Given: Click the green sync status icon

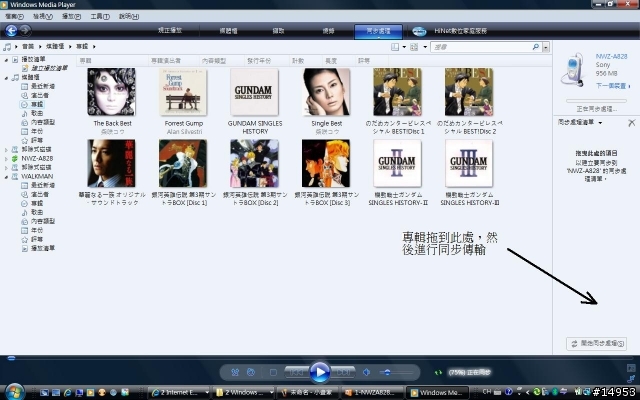Looking at the screenshot, I should (x=438, y=372).
